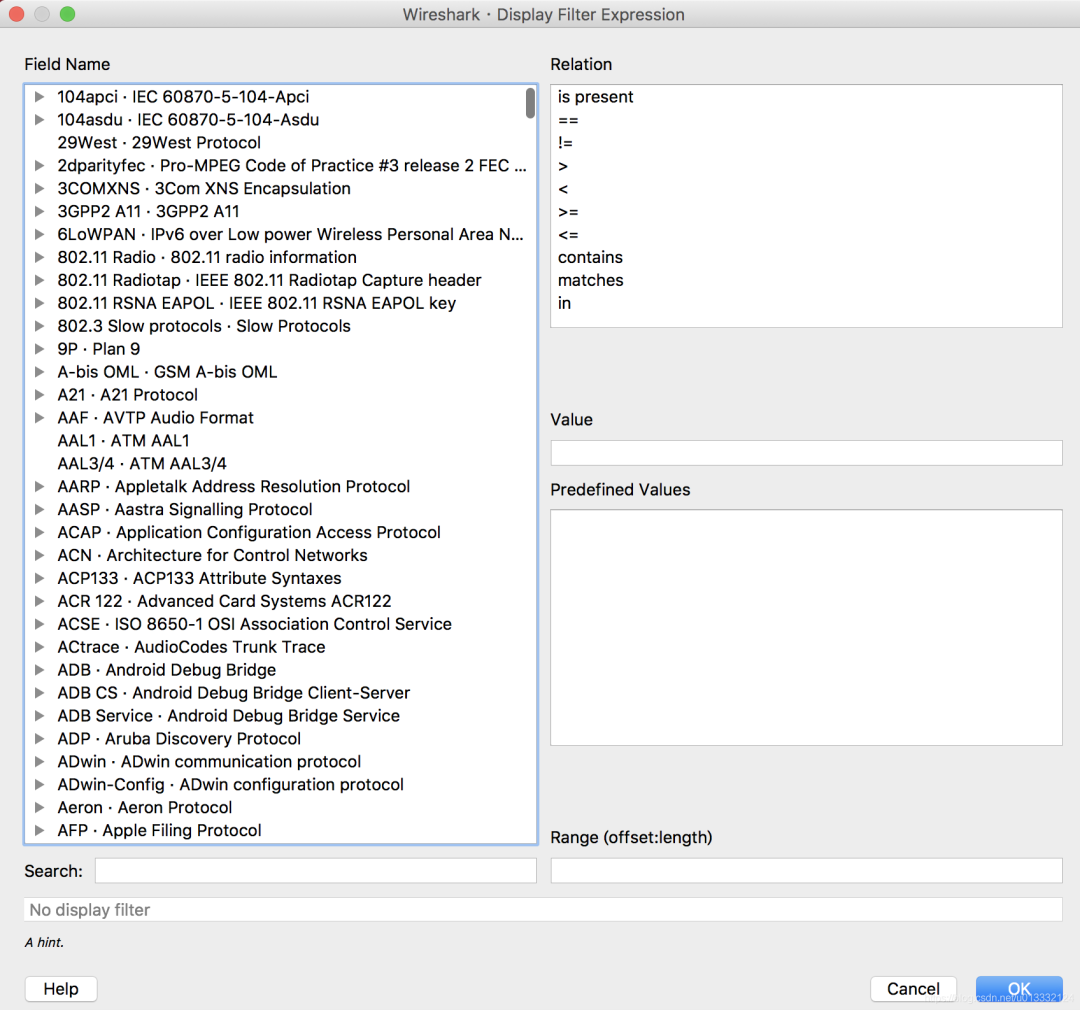Expand 802.11 Radiotap capture header fields
Screen dimensions: 1080x1010
coord(39,280)
